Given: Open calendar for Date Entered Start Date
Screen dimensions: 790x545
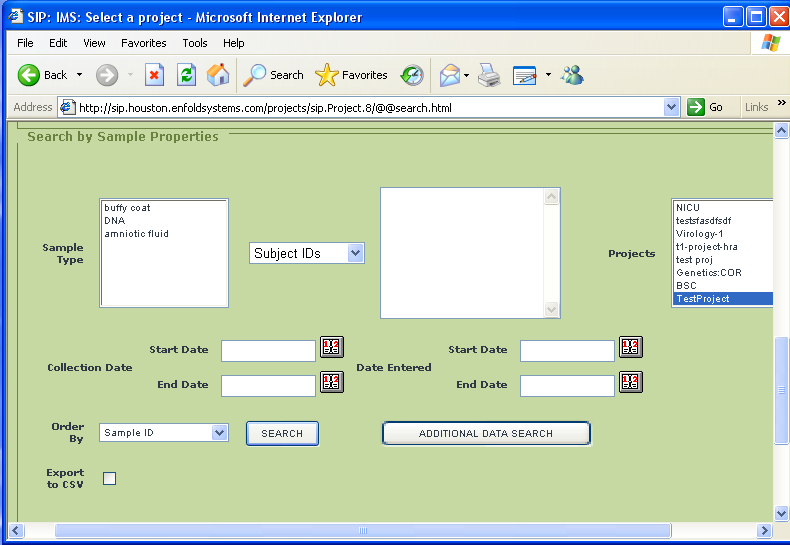Looking at the screenshot, I should click(631, 347).
